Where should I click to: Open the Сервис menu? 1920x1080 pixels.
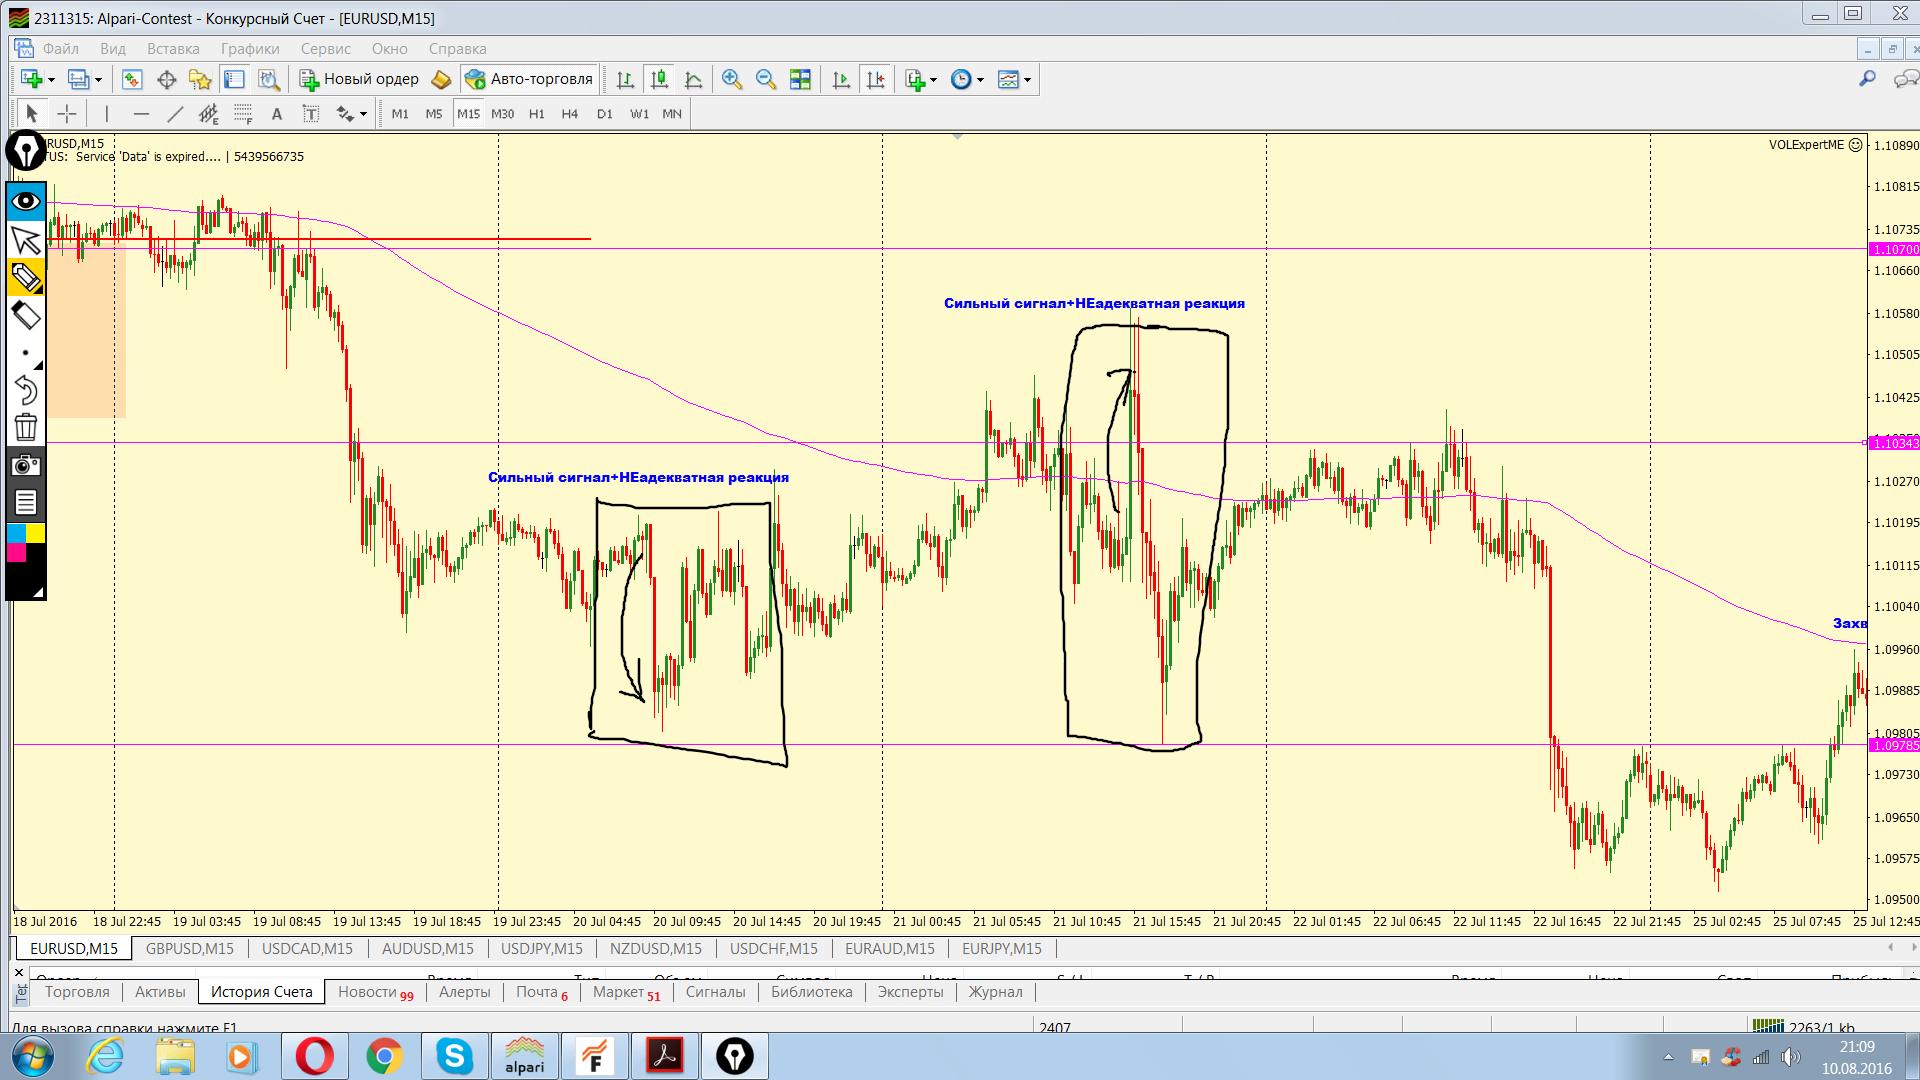tap(325, 49)
